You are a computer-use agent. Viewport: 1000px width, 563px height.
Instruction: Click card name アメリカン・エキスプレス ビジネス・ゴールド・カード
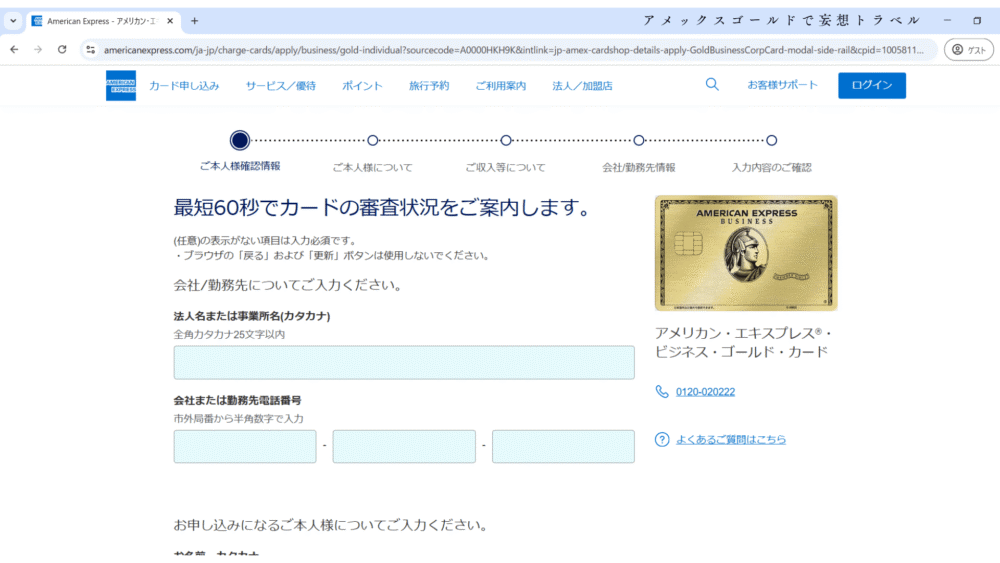coord(744,342)
